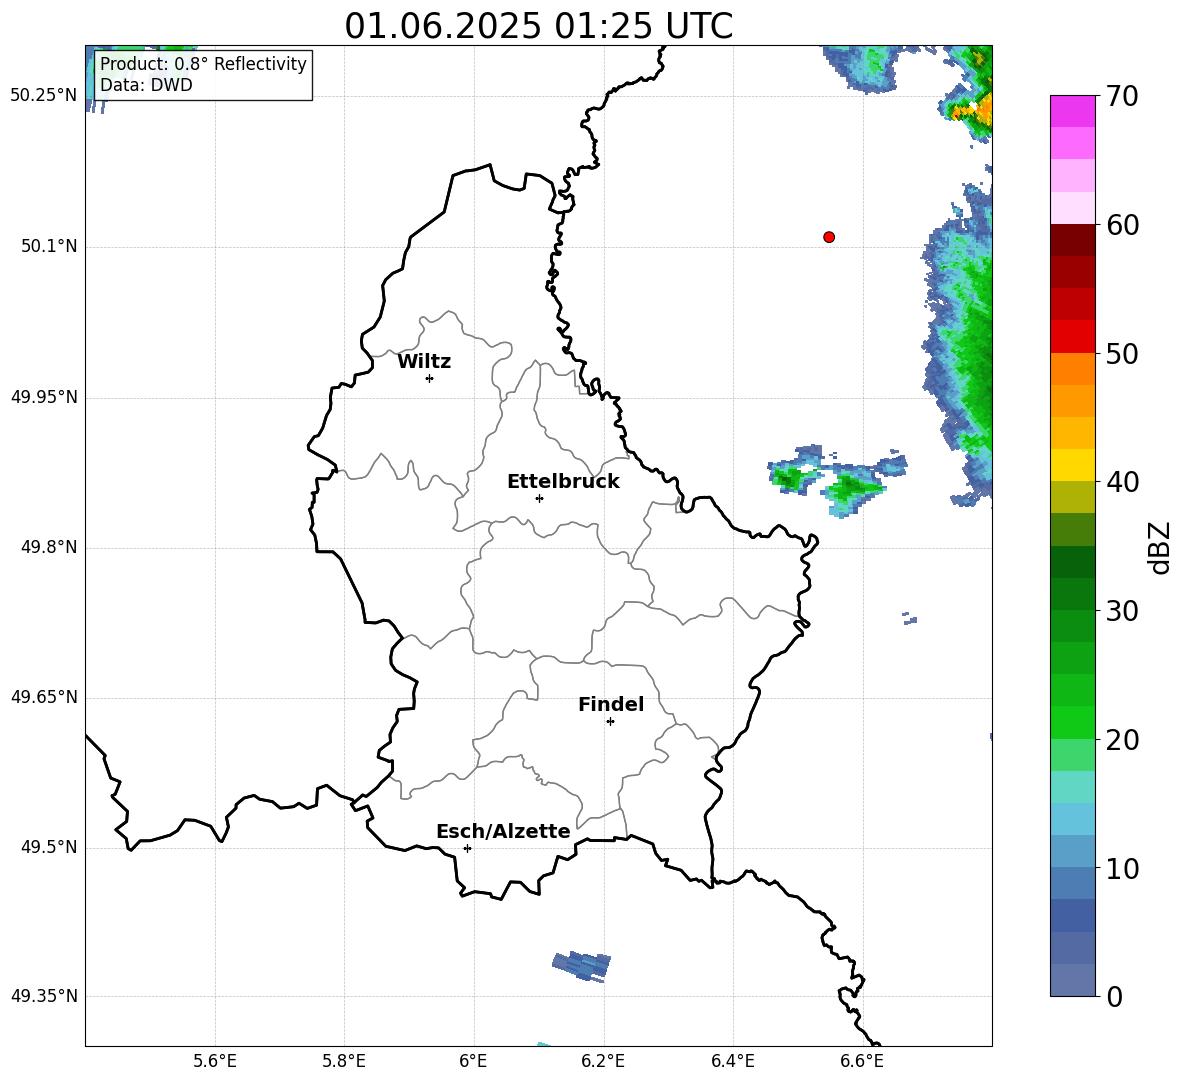
Task: Click the Data: DWD text
Action: point(146,85)
